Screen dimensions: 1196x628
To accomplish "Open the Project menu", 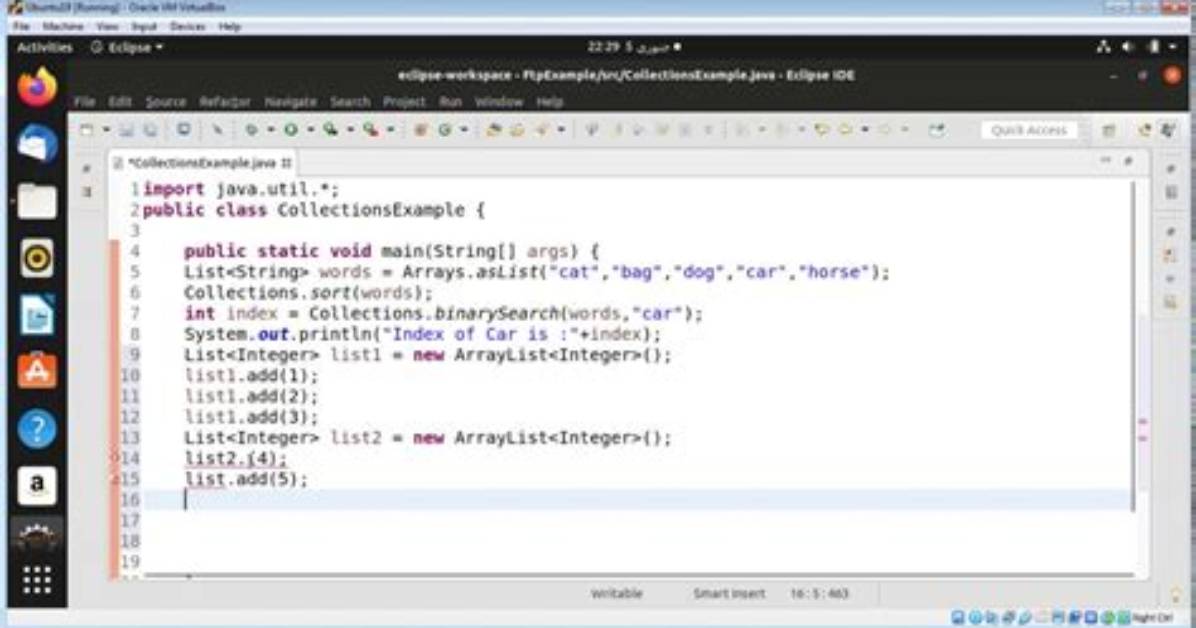I will [x=404, y=101].
